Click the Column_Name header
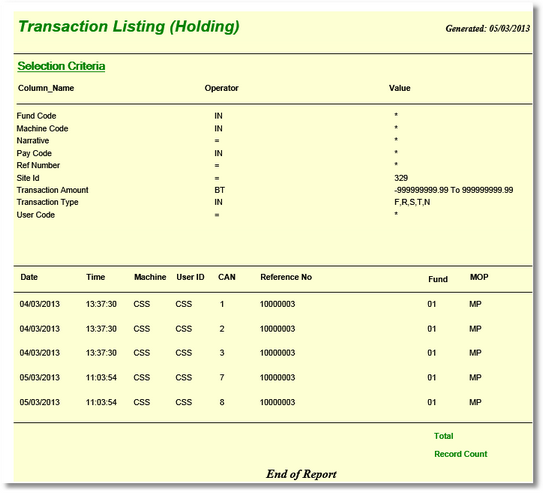 pyautogui.click(x=46, y=88)
